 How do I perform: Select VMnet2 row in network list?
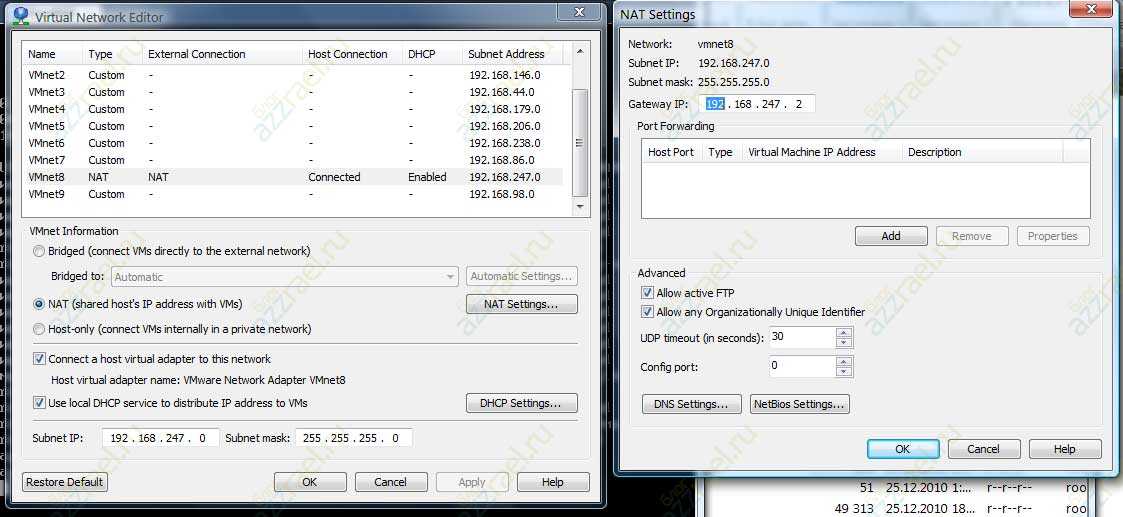coord(292,74)
